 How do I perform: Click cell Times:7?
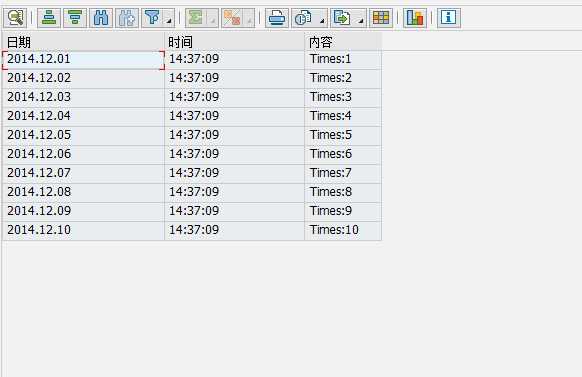(343, 174)
